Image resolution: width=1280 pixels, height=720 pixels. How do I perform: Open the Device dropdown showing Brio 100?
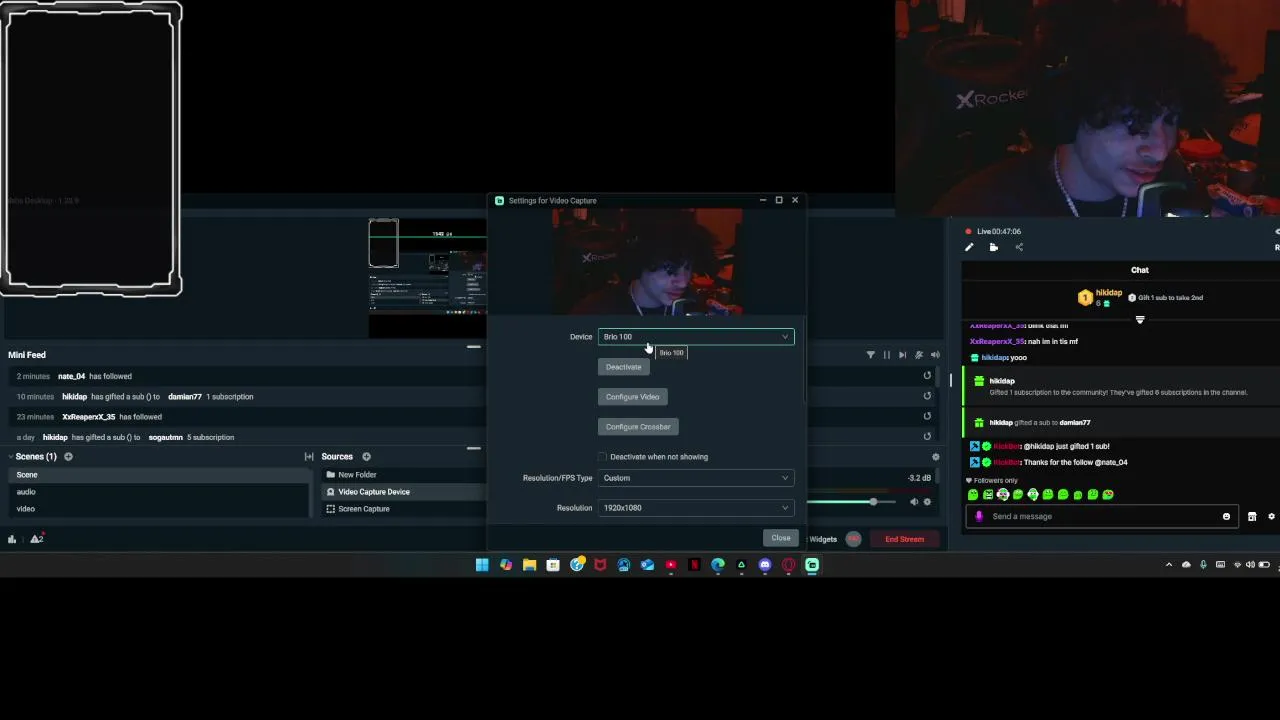click(696, 337)
